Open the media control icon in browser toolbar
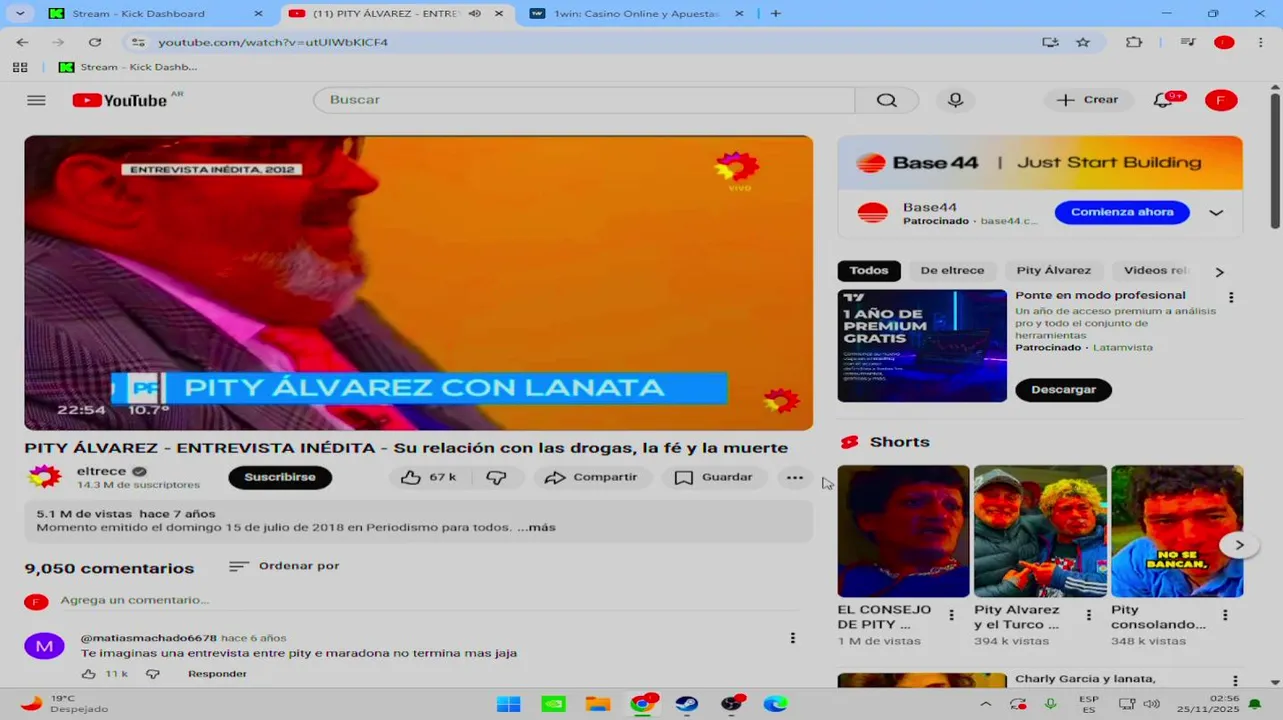Image resolution: width=1283 pixels, height=720 pixels. point(1188,42)
